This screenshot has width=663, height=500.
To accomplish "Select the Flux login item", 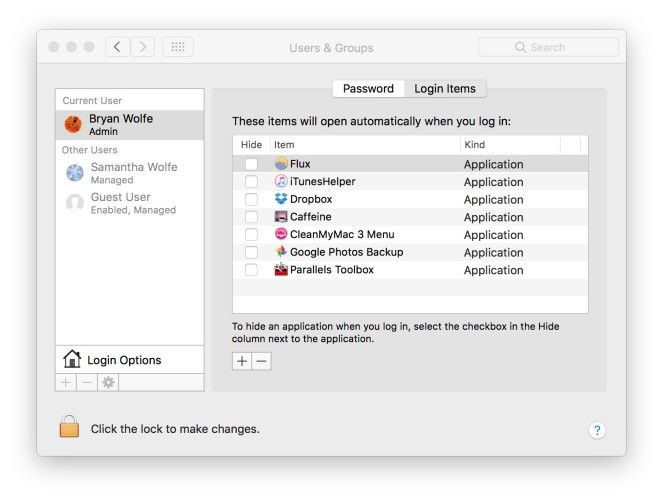I will click(x=300, y=164).
